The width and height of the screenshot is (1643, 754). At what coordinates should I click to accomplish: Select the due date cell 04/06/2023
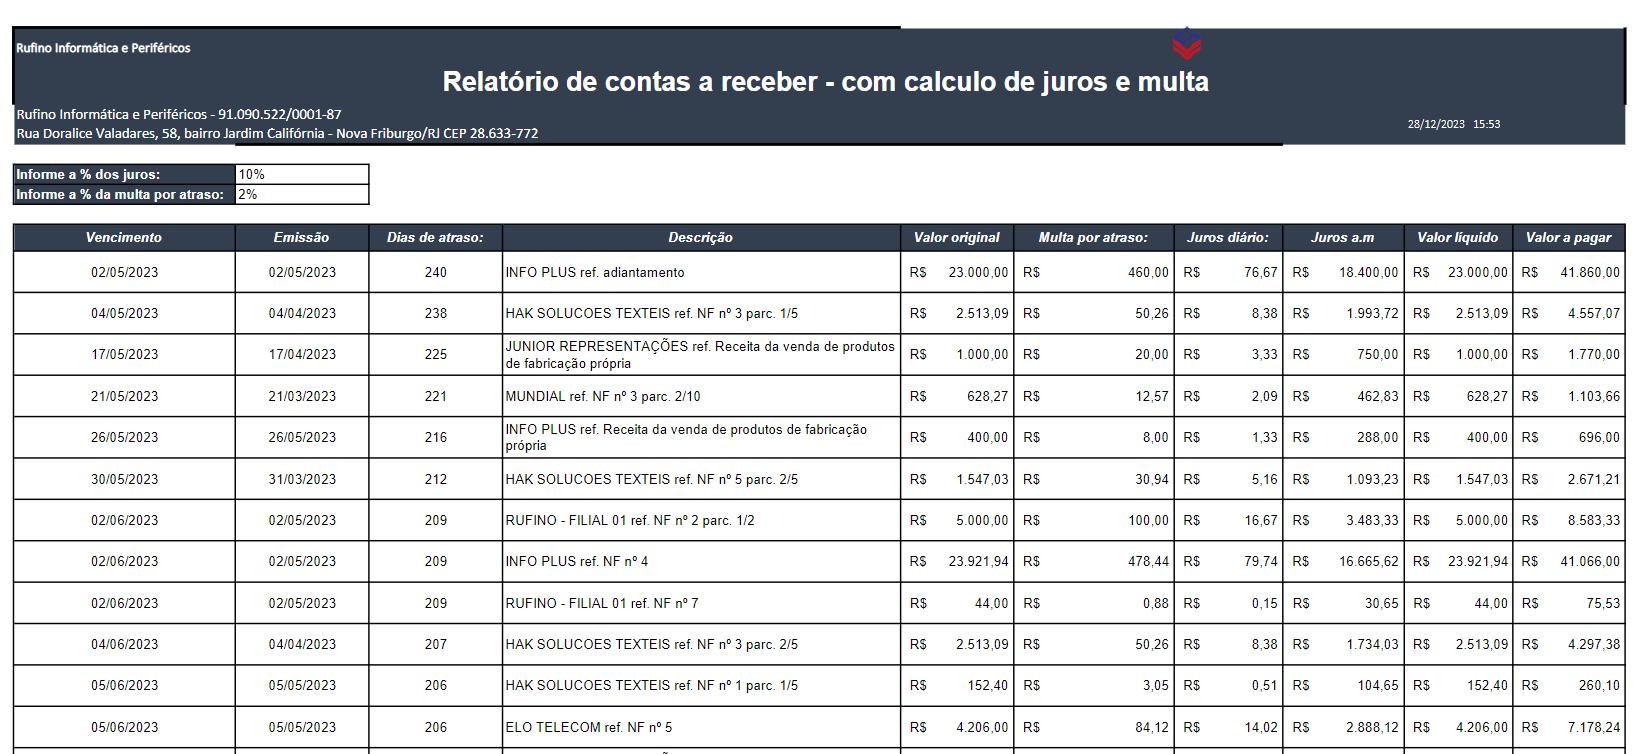pyautogui.click(x=124, y=644)
